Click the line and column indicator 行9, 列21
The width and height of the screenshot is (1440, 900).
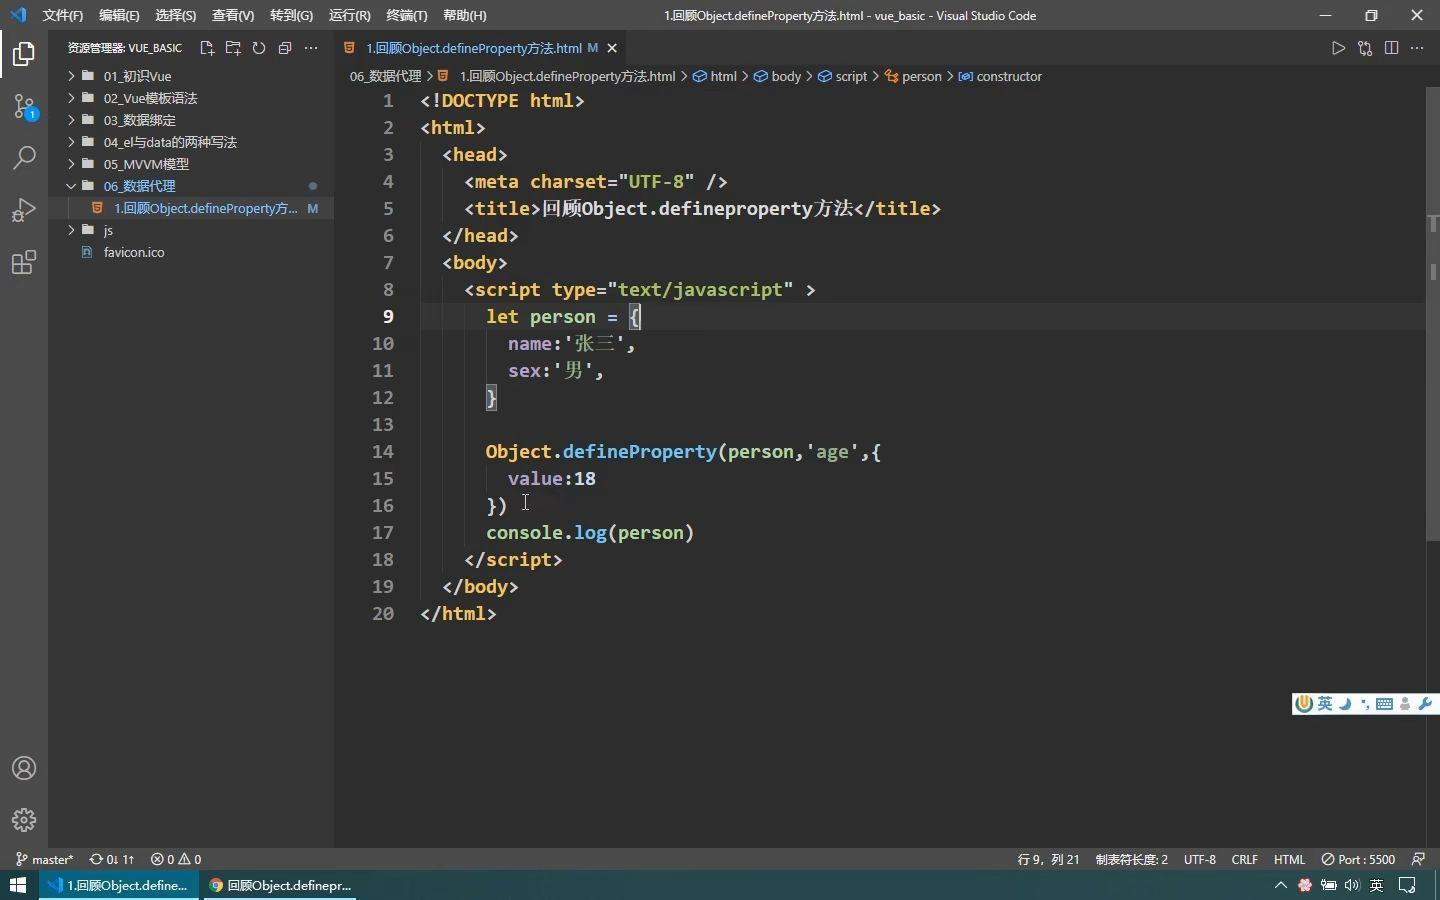[1048, 859]
